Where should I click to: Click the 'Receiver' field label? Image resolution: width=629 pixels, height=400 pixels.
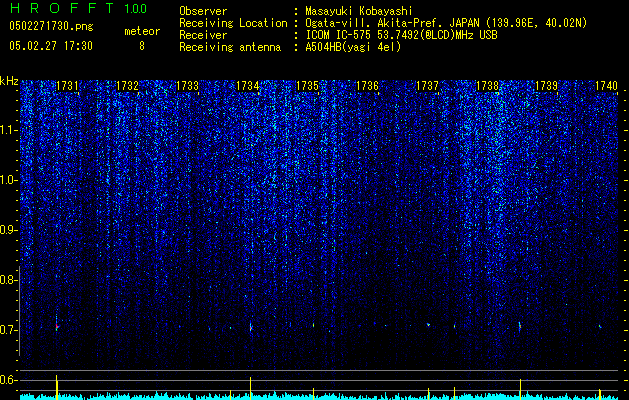[203, 35]
